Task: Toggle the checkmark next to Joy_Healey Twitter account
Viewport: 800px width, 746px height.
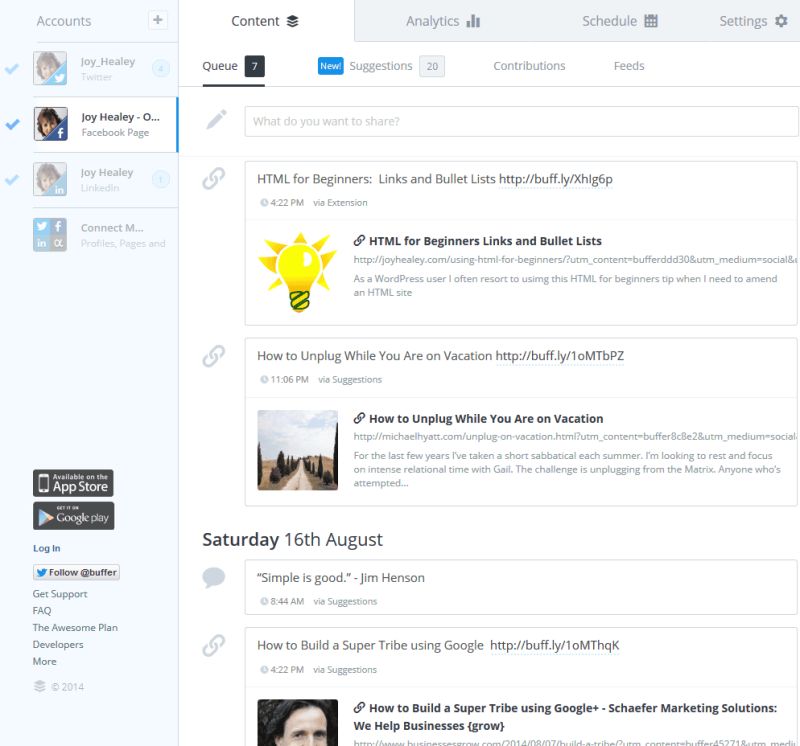Action: coord(12,70)
